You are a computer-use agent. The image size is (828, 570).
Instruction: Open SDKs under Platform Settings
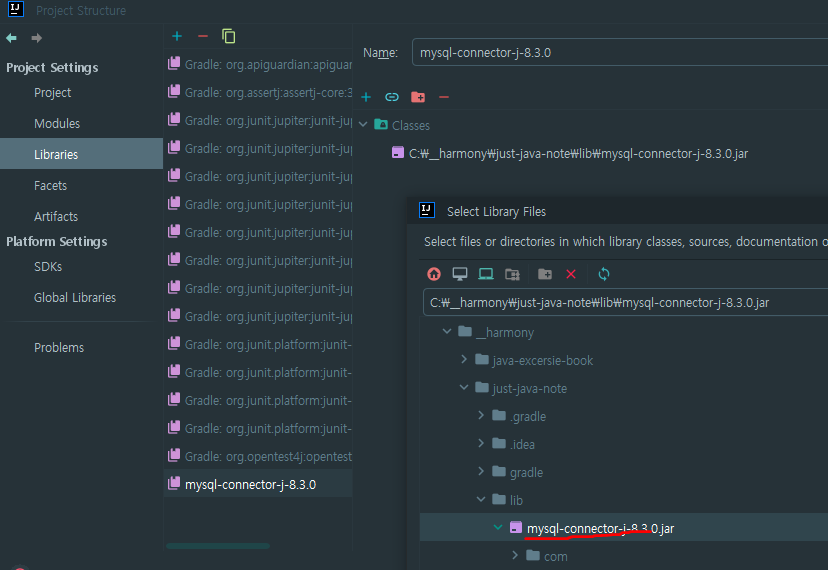[x=48, y=267]
